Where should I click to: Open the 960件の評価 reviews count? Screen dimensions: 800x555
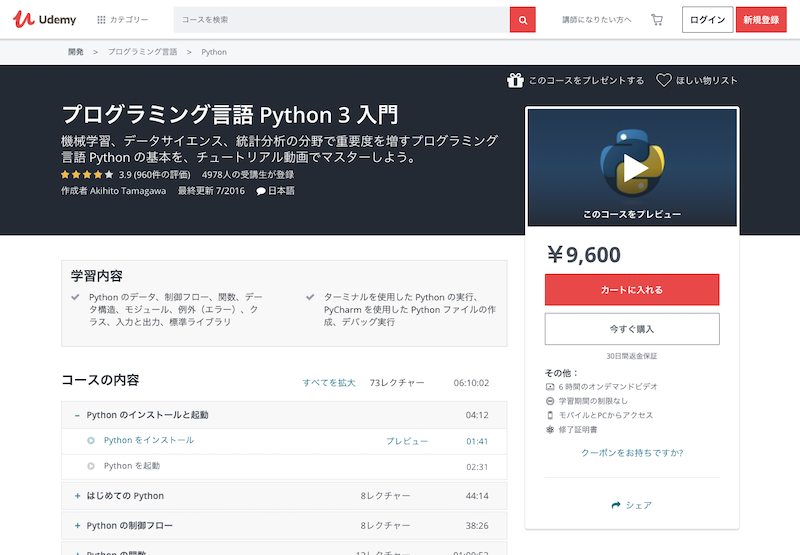pyautogui.click(x=162, y=175)
